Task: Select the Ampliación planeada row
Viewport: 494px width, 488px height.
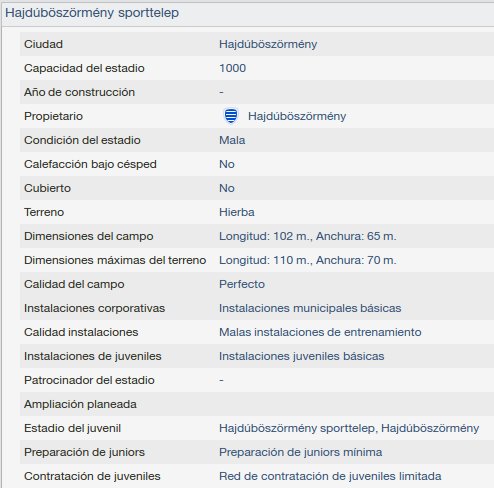Action: 257,404
